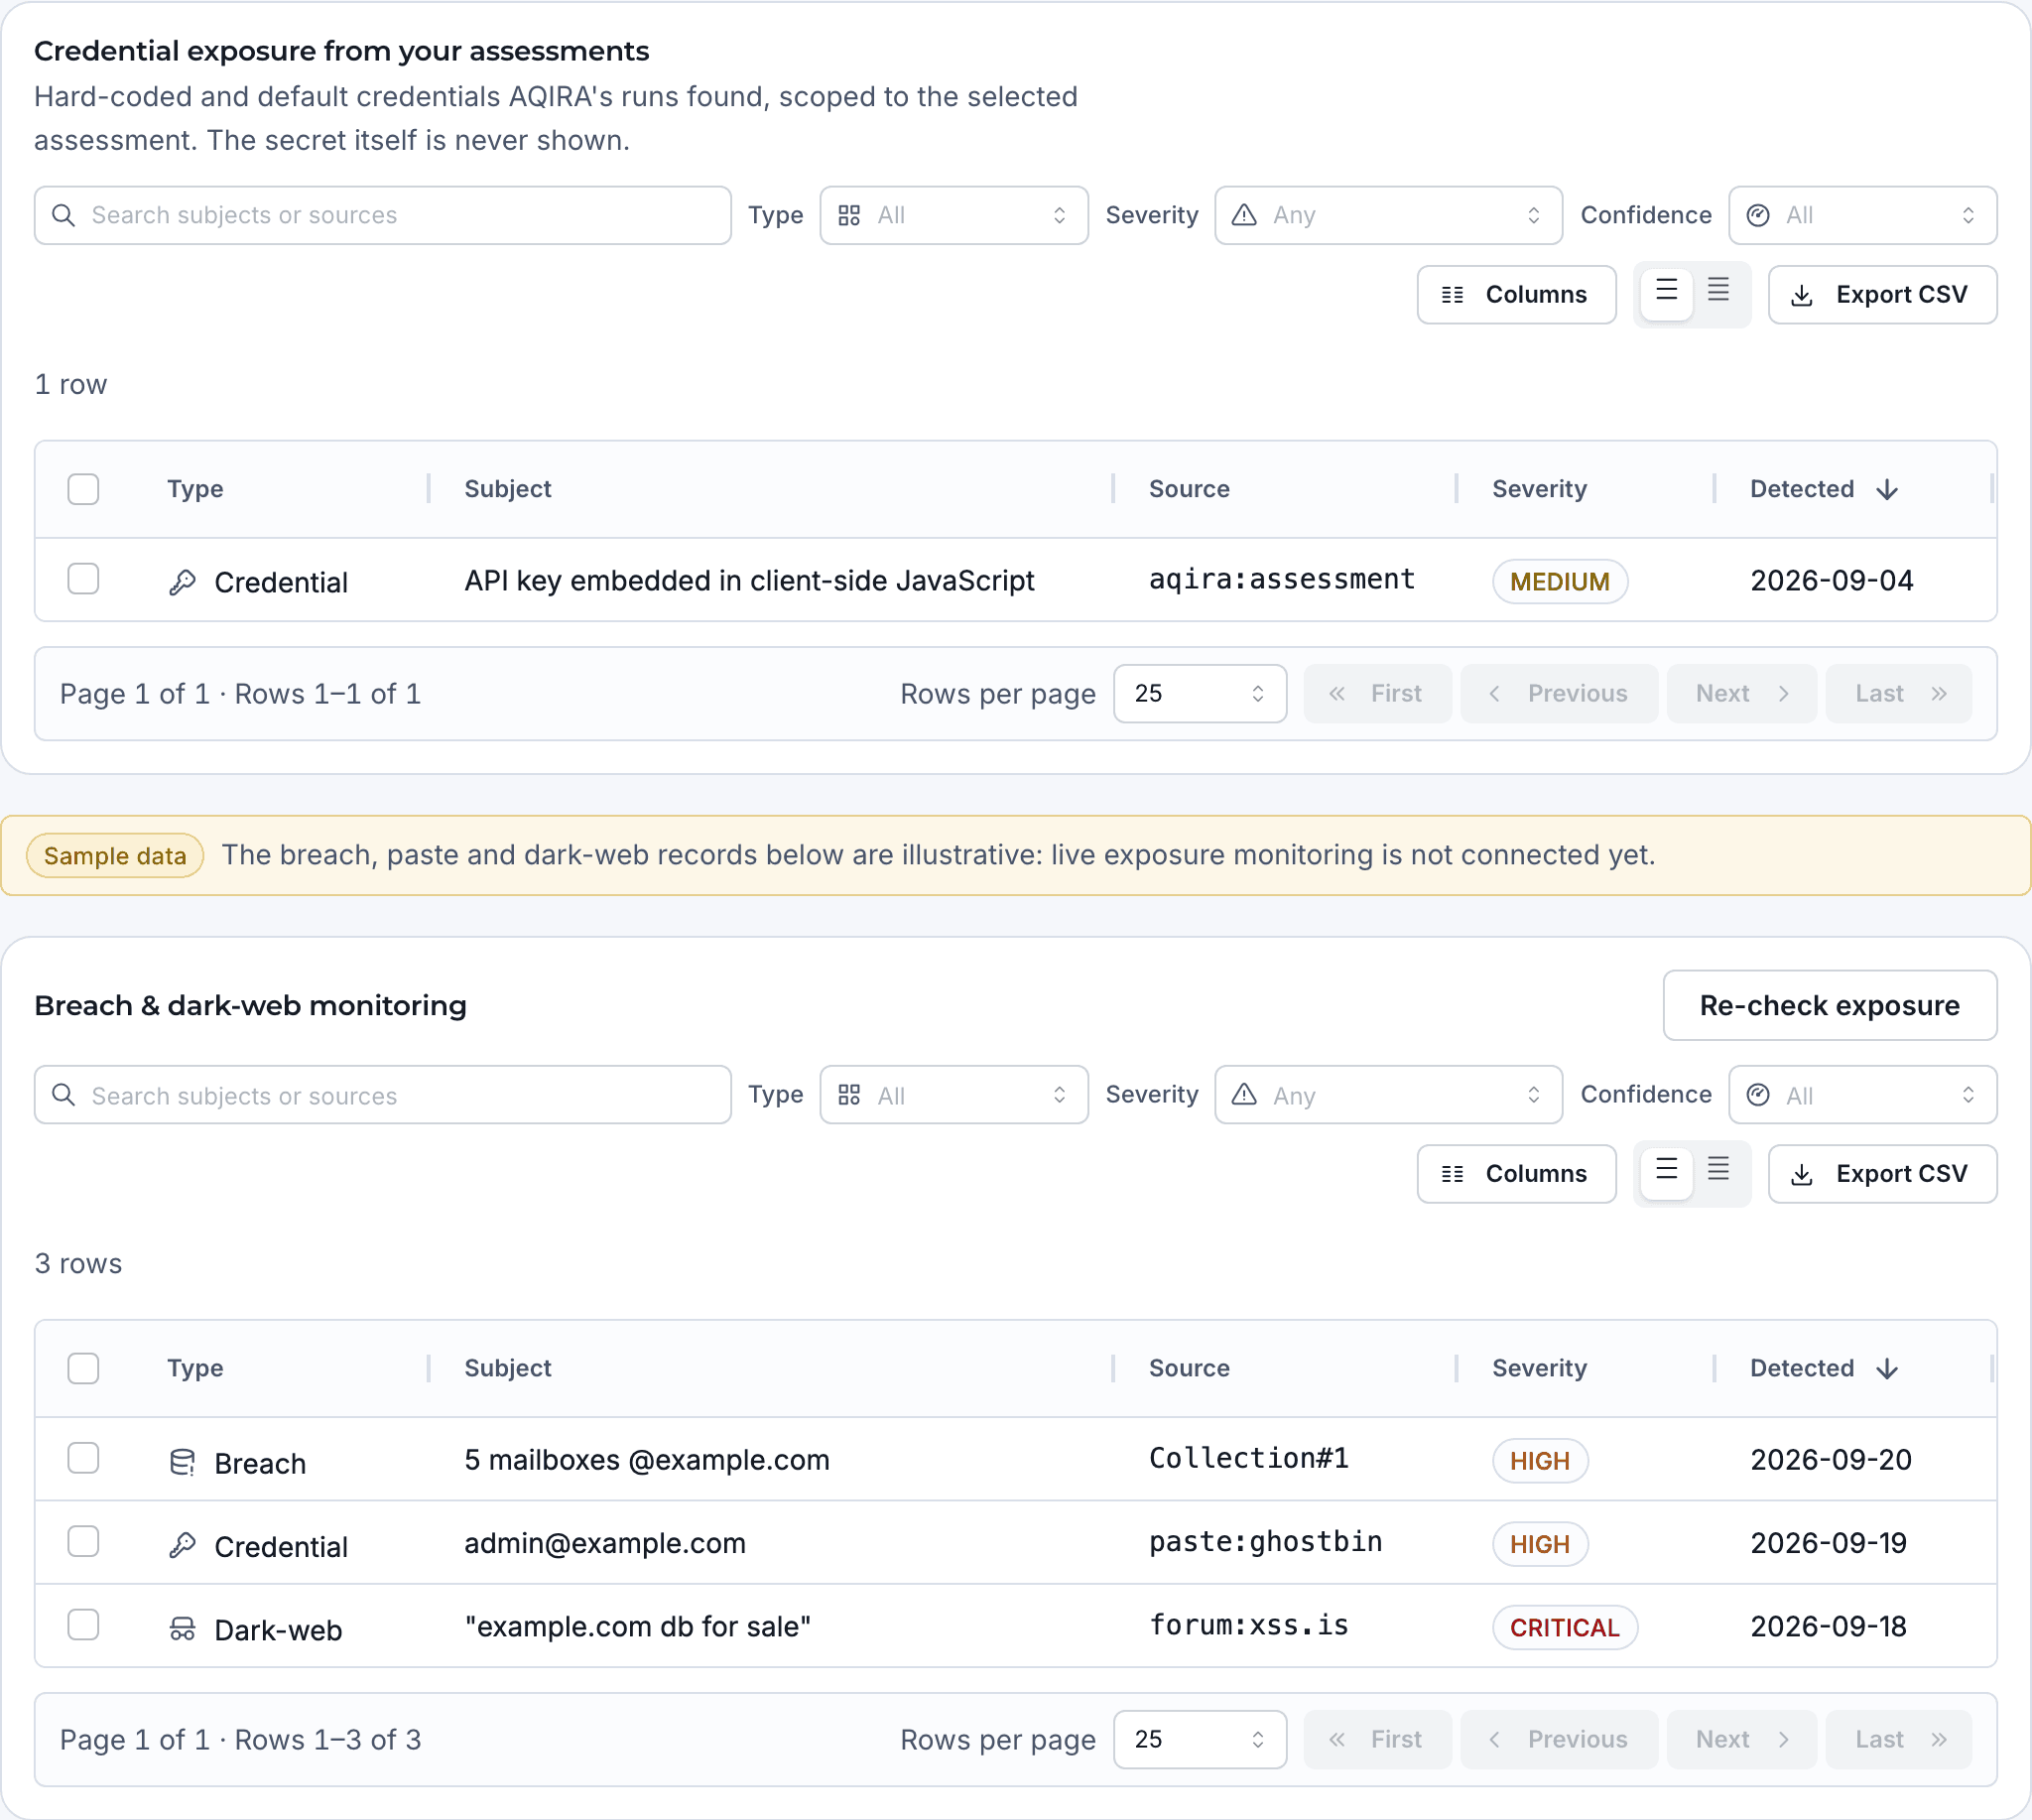Click the download icon on the assessments Export CSV button
This screenshot has width=2032, height=1820.
click(x=1802, y=295)
